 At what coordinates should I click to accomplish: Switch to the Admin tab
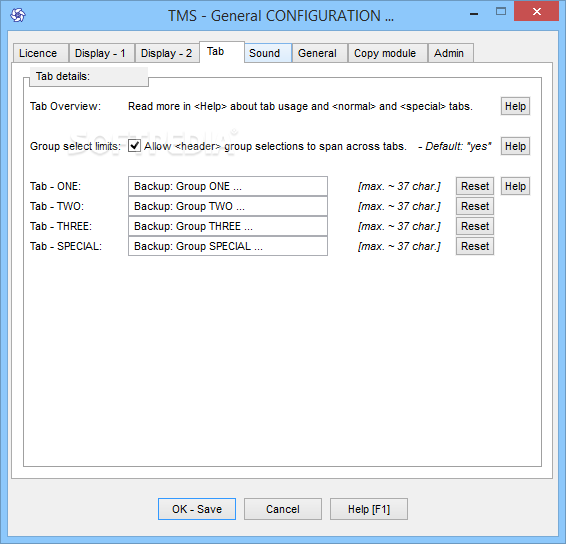(x=450, y=53)
